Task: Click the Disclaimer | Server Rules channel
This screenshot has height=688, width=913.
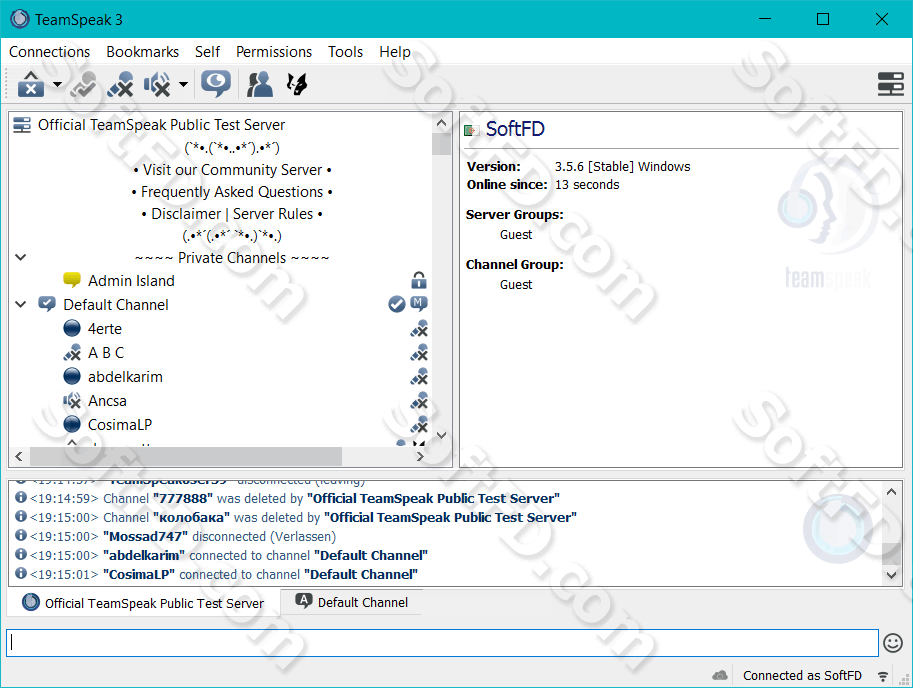Action: point(232,214)
